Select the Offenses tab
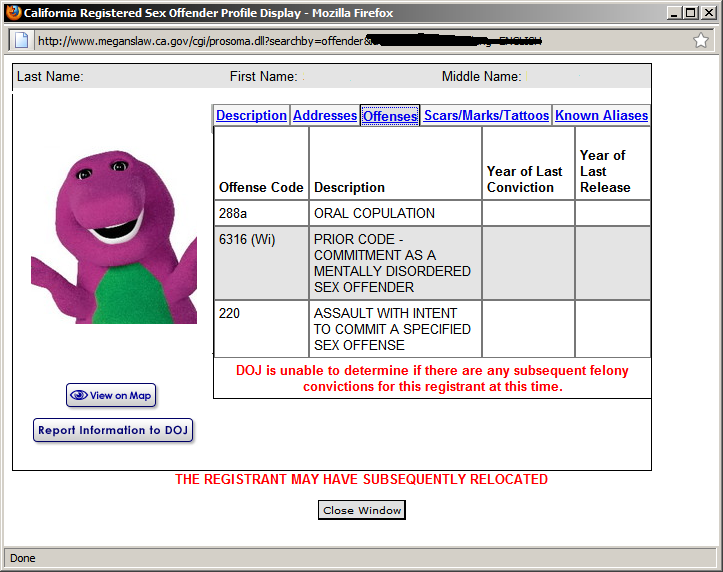This screenshot has height=572, width=723. point(390,116)
